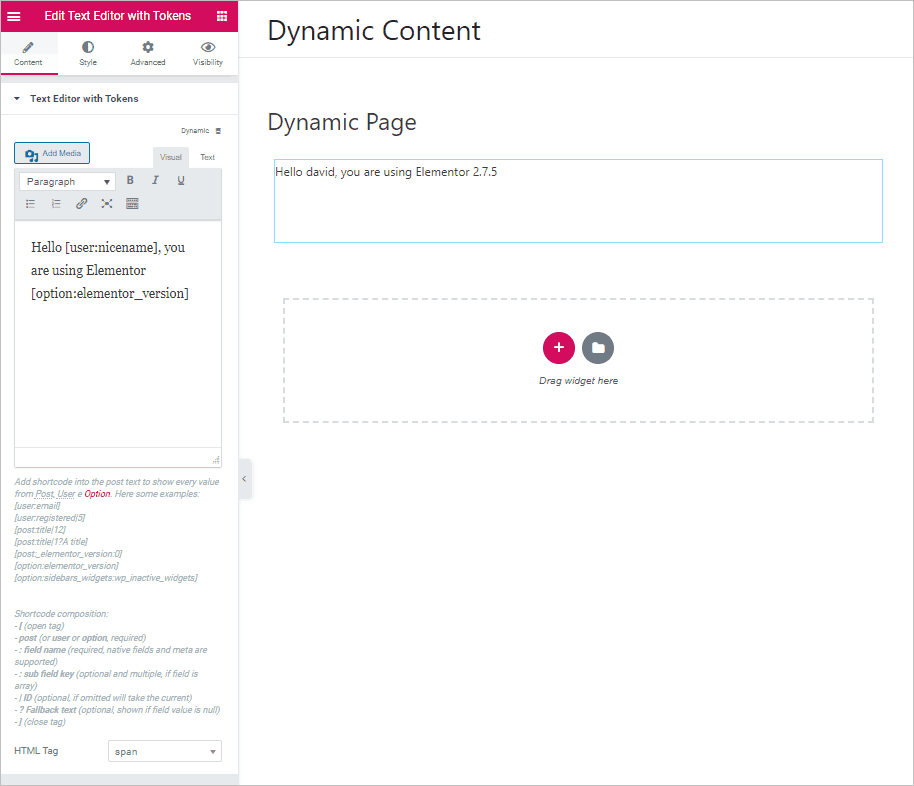The width and height of the screenshot is (914, 786).
Task: Select the Hello david text widget in preview
Action: (x=578, y=201)
